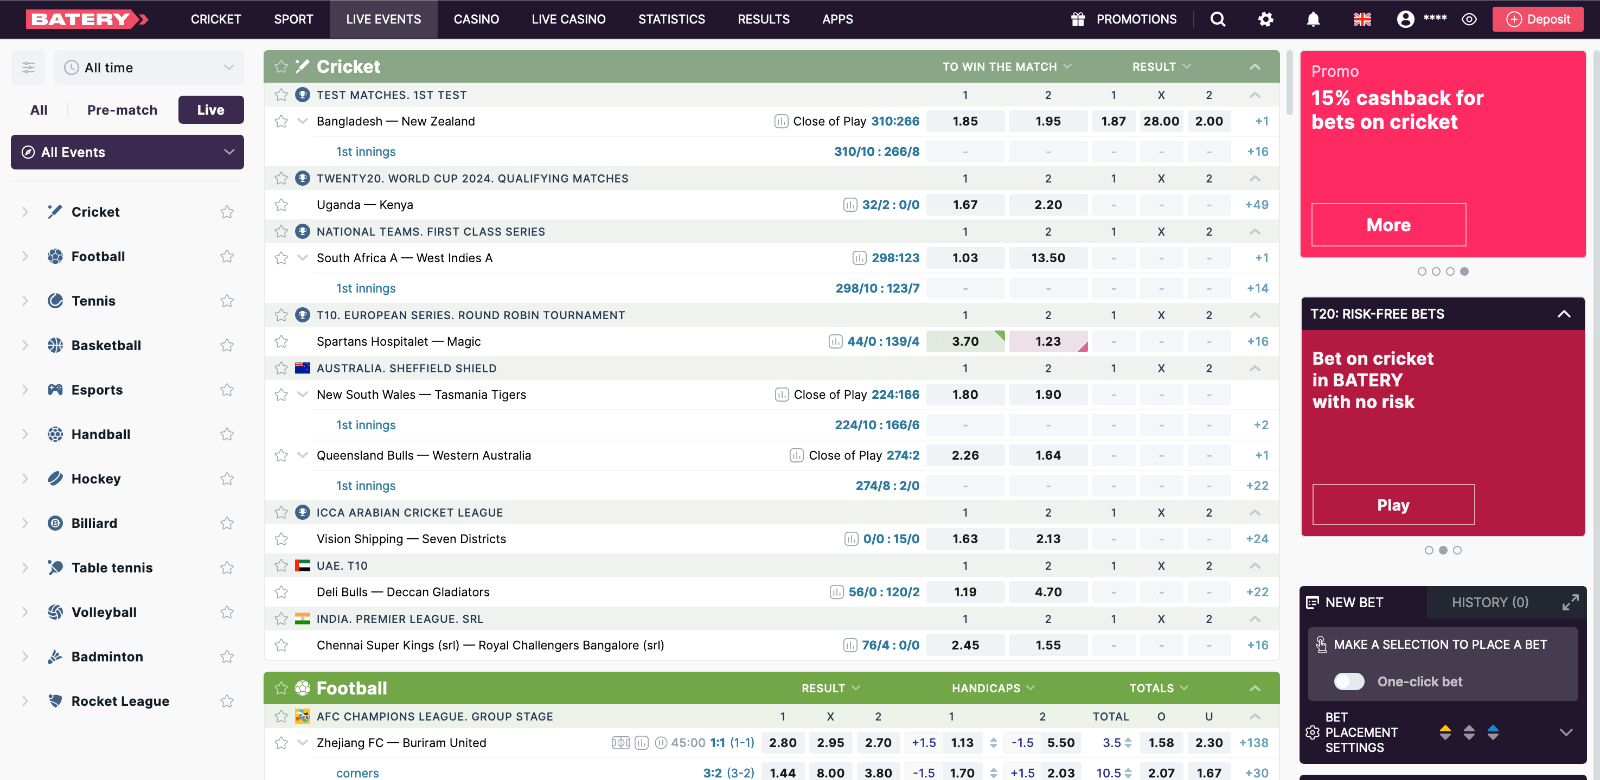Open the All time period dropdown
1600x780 pixels.
[x=149, y=67]
